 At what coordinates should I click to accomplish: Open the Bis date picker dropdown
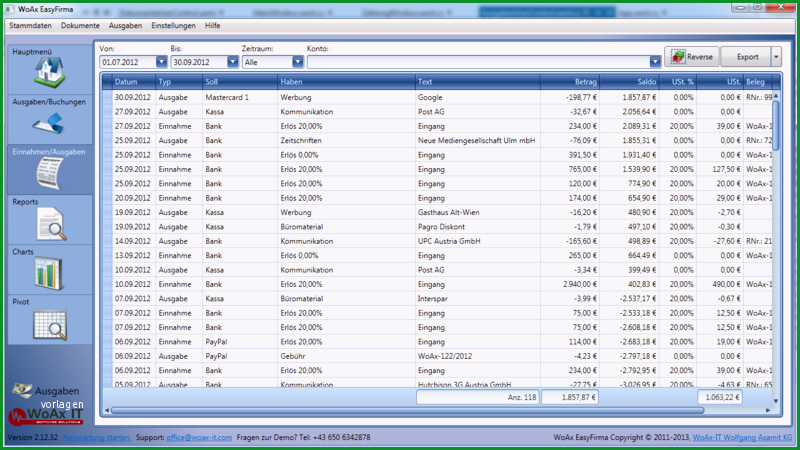pos(233,62)
